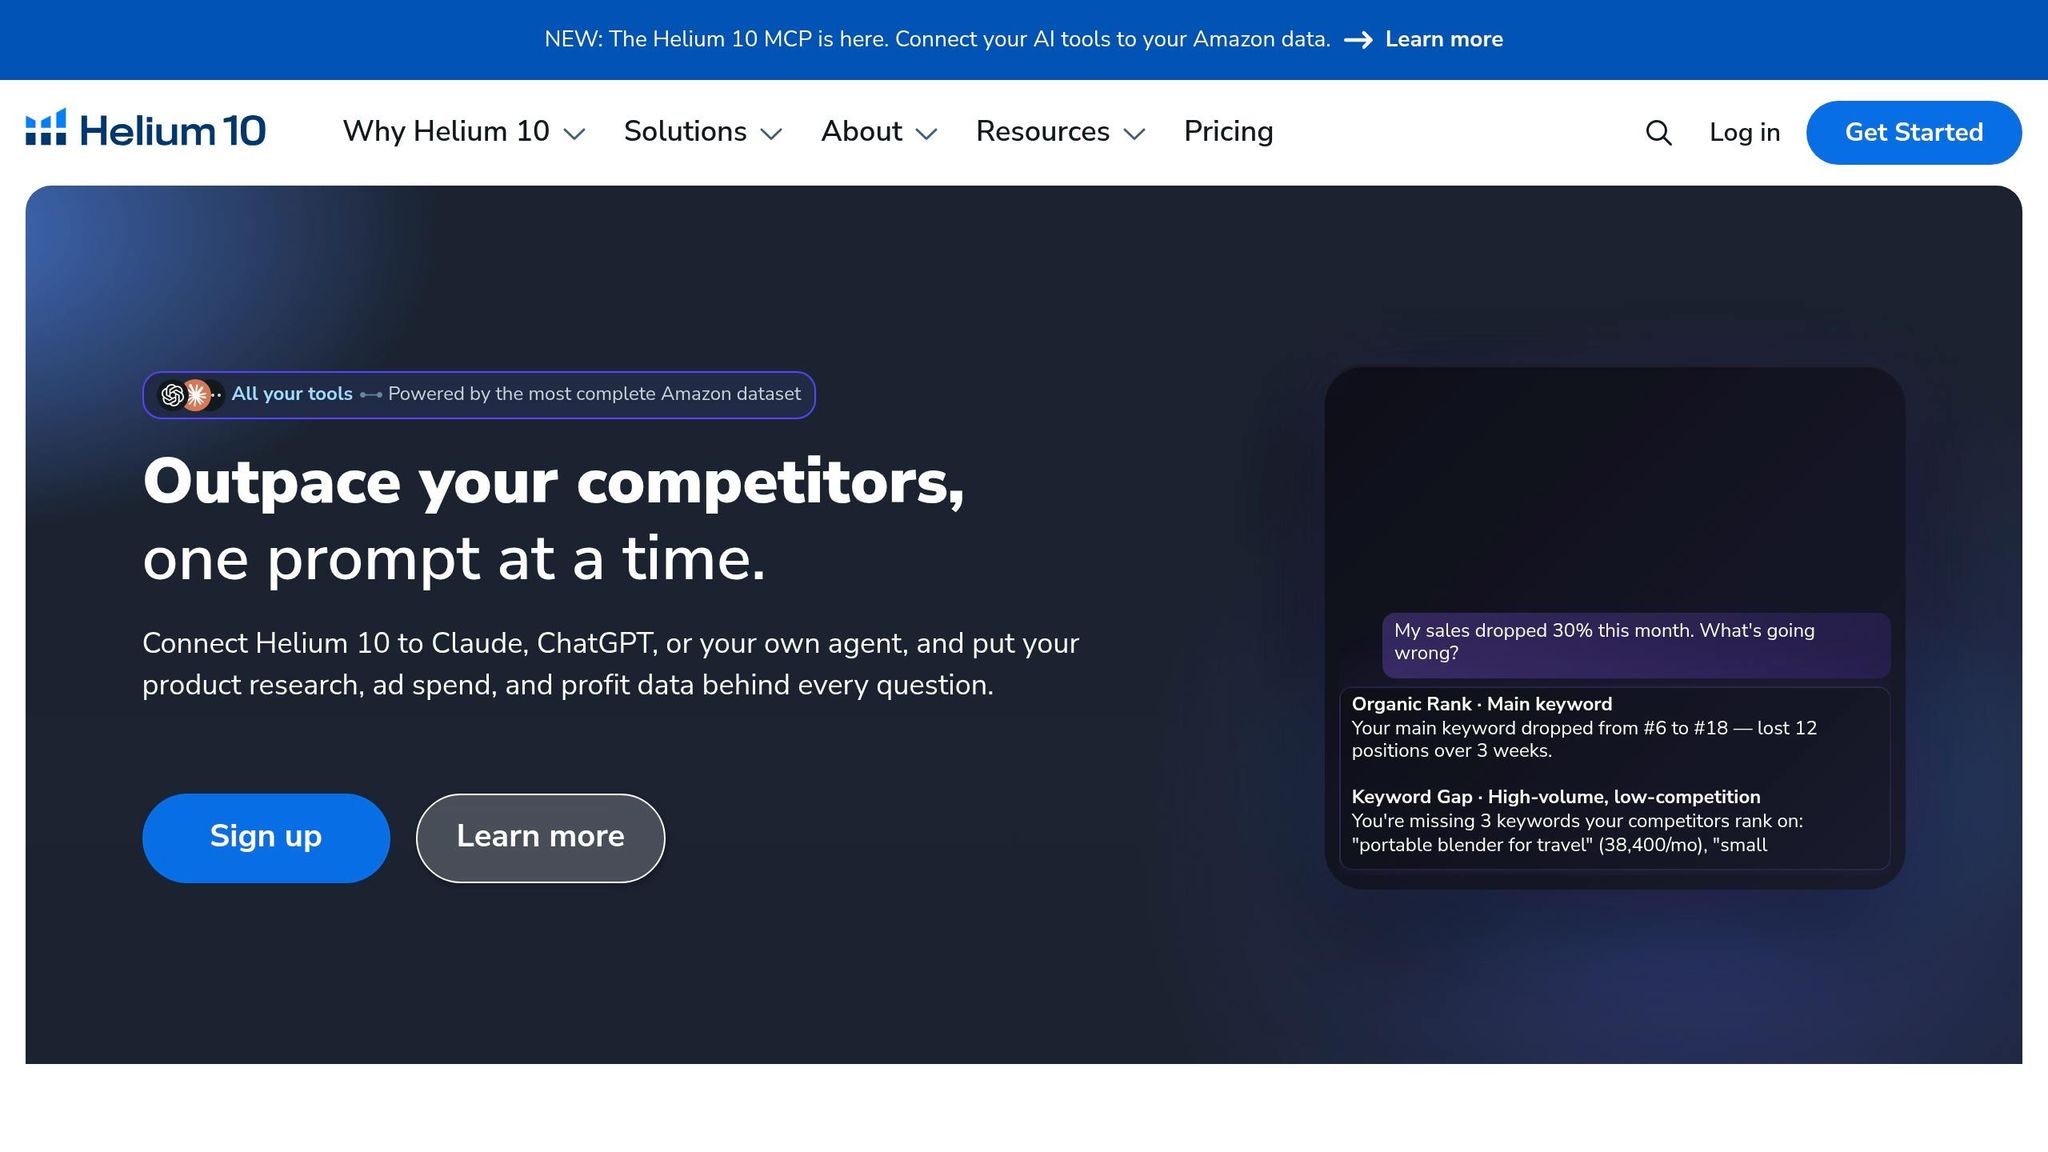
Task: Click the 'Connect Helium 10 to Claude' paragraph
Action: (x=611, y=664)
